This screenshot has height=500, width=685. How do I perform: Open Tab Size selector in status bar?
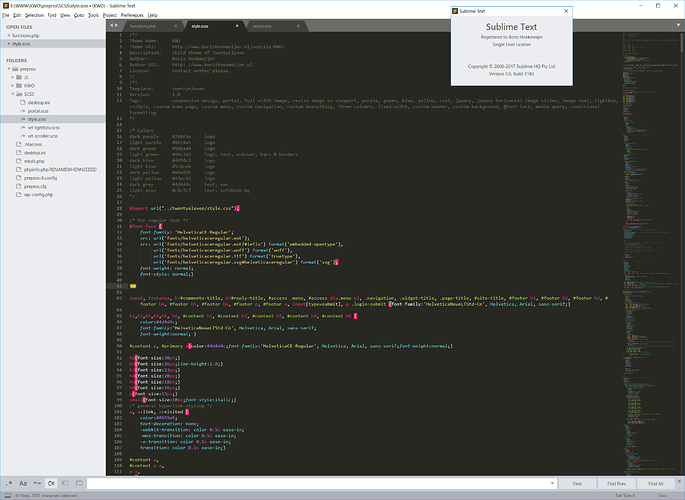(625, 496)
